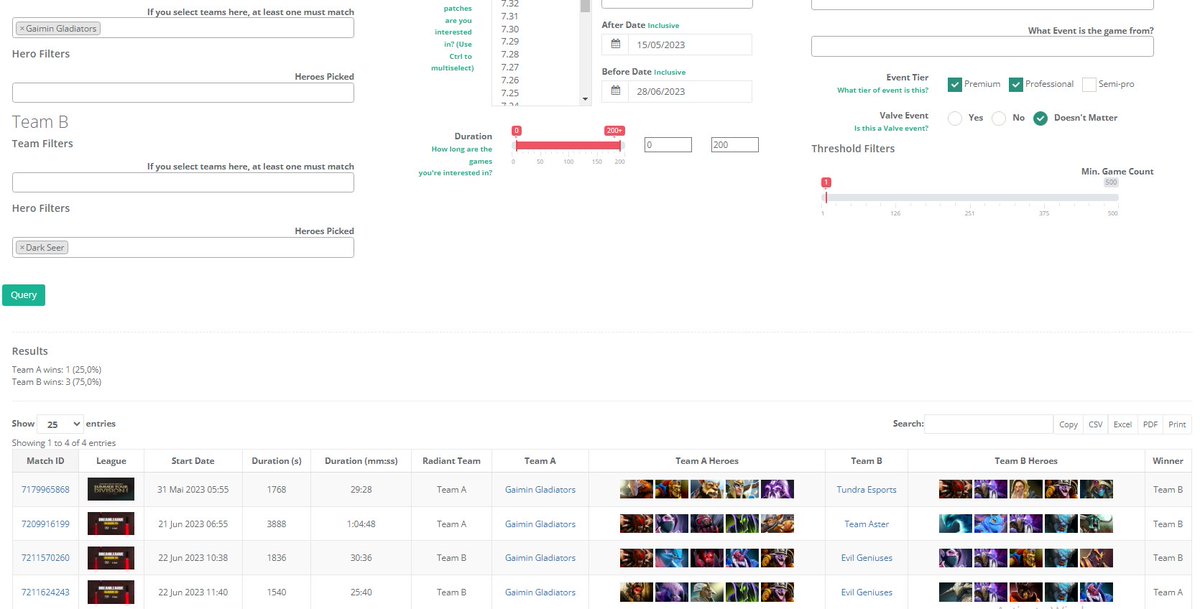Uncheck the Professional event tier checkbox
This screenshot has height=609, width=1200.
tap(1016, 85)
